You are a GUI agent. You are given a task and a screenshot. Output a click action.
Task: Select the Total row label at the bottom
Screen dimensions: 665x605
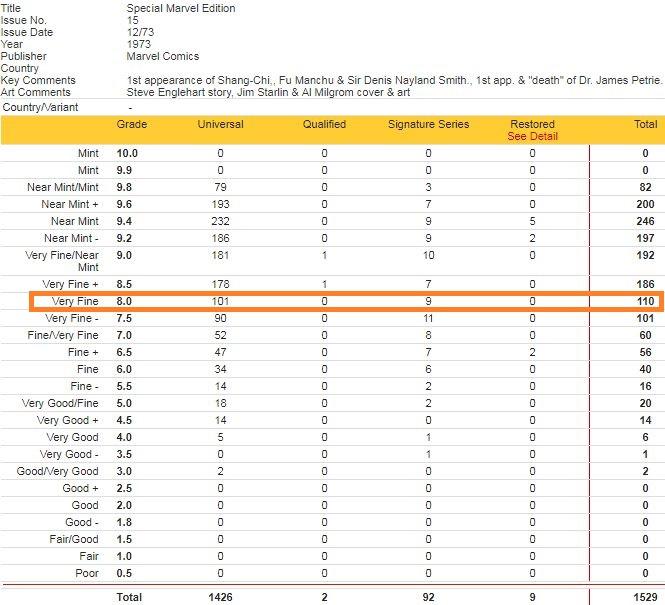point(129,597)
